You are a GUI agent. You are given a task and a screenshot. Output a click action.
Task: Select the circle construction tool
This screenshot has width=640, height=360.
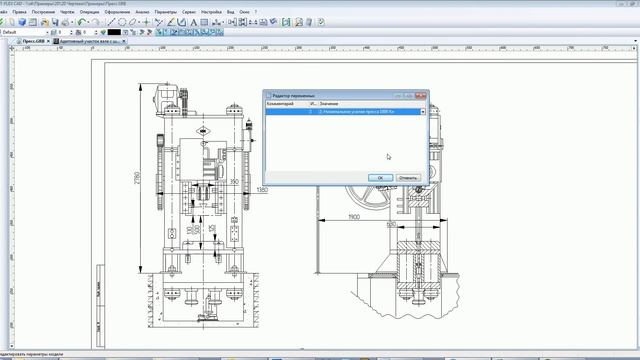122,22
